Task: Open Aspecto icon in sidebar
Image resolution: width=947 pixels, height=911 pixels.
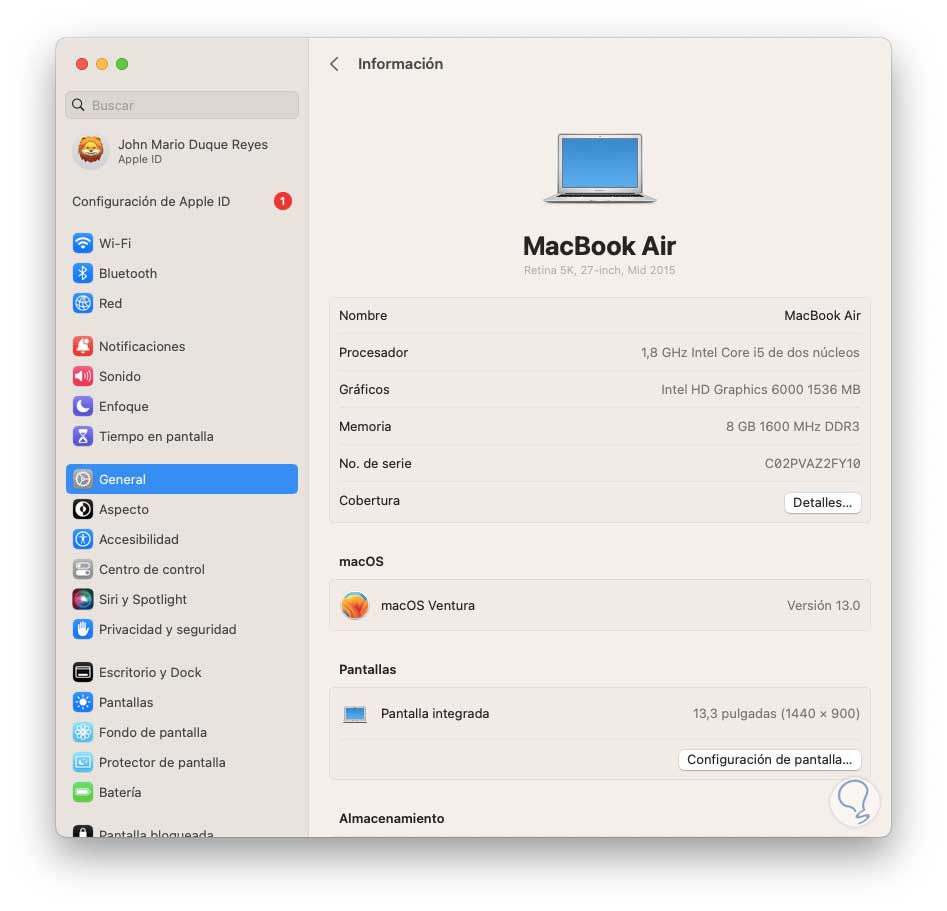Action: [x=83, y=509]
